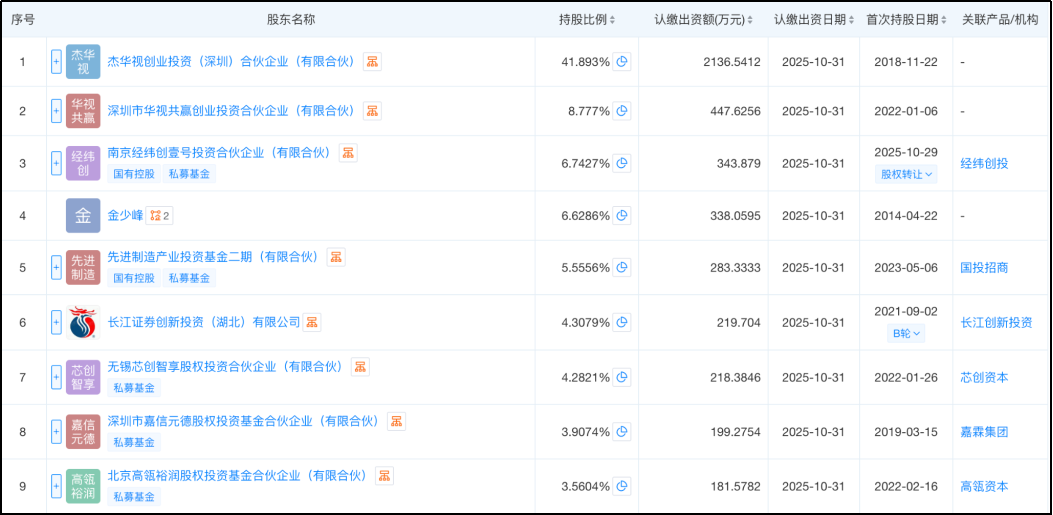
Task: Open the 高瓴资本 related institution link
Action: pyautogui.click(x=984, y=487)
